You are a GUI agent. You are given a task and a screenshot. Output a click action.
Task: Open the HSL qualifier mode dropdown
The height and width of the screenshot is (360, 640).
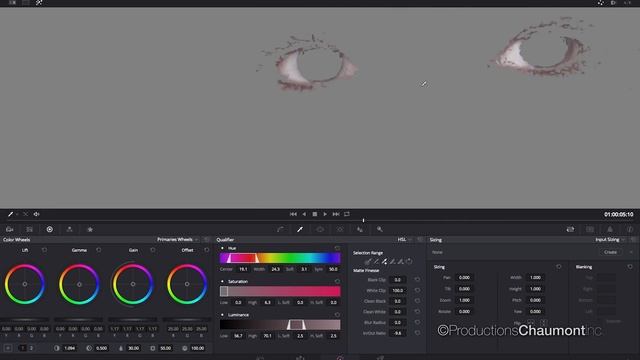[x=404, y=240]
